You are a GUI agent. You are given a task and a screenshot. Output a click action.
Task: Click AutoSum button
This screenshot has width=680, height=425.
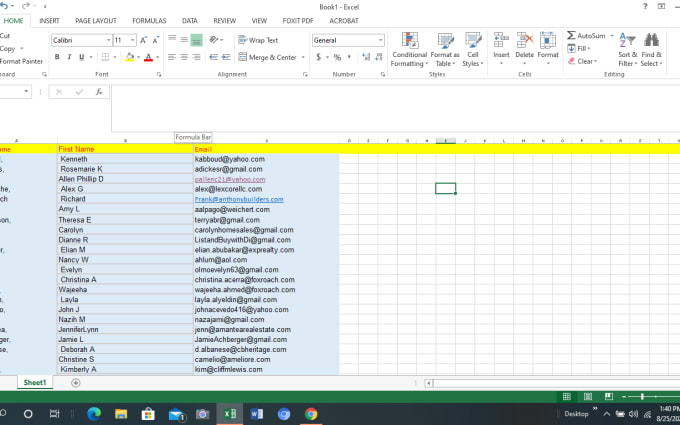(586, 36)
